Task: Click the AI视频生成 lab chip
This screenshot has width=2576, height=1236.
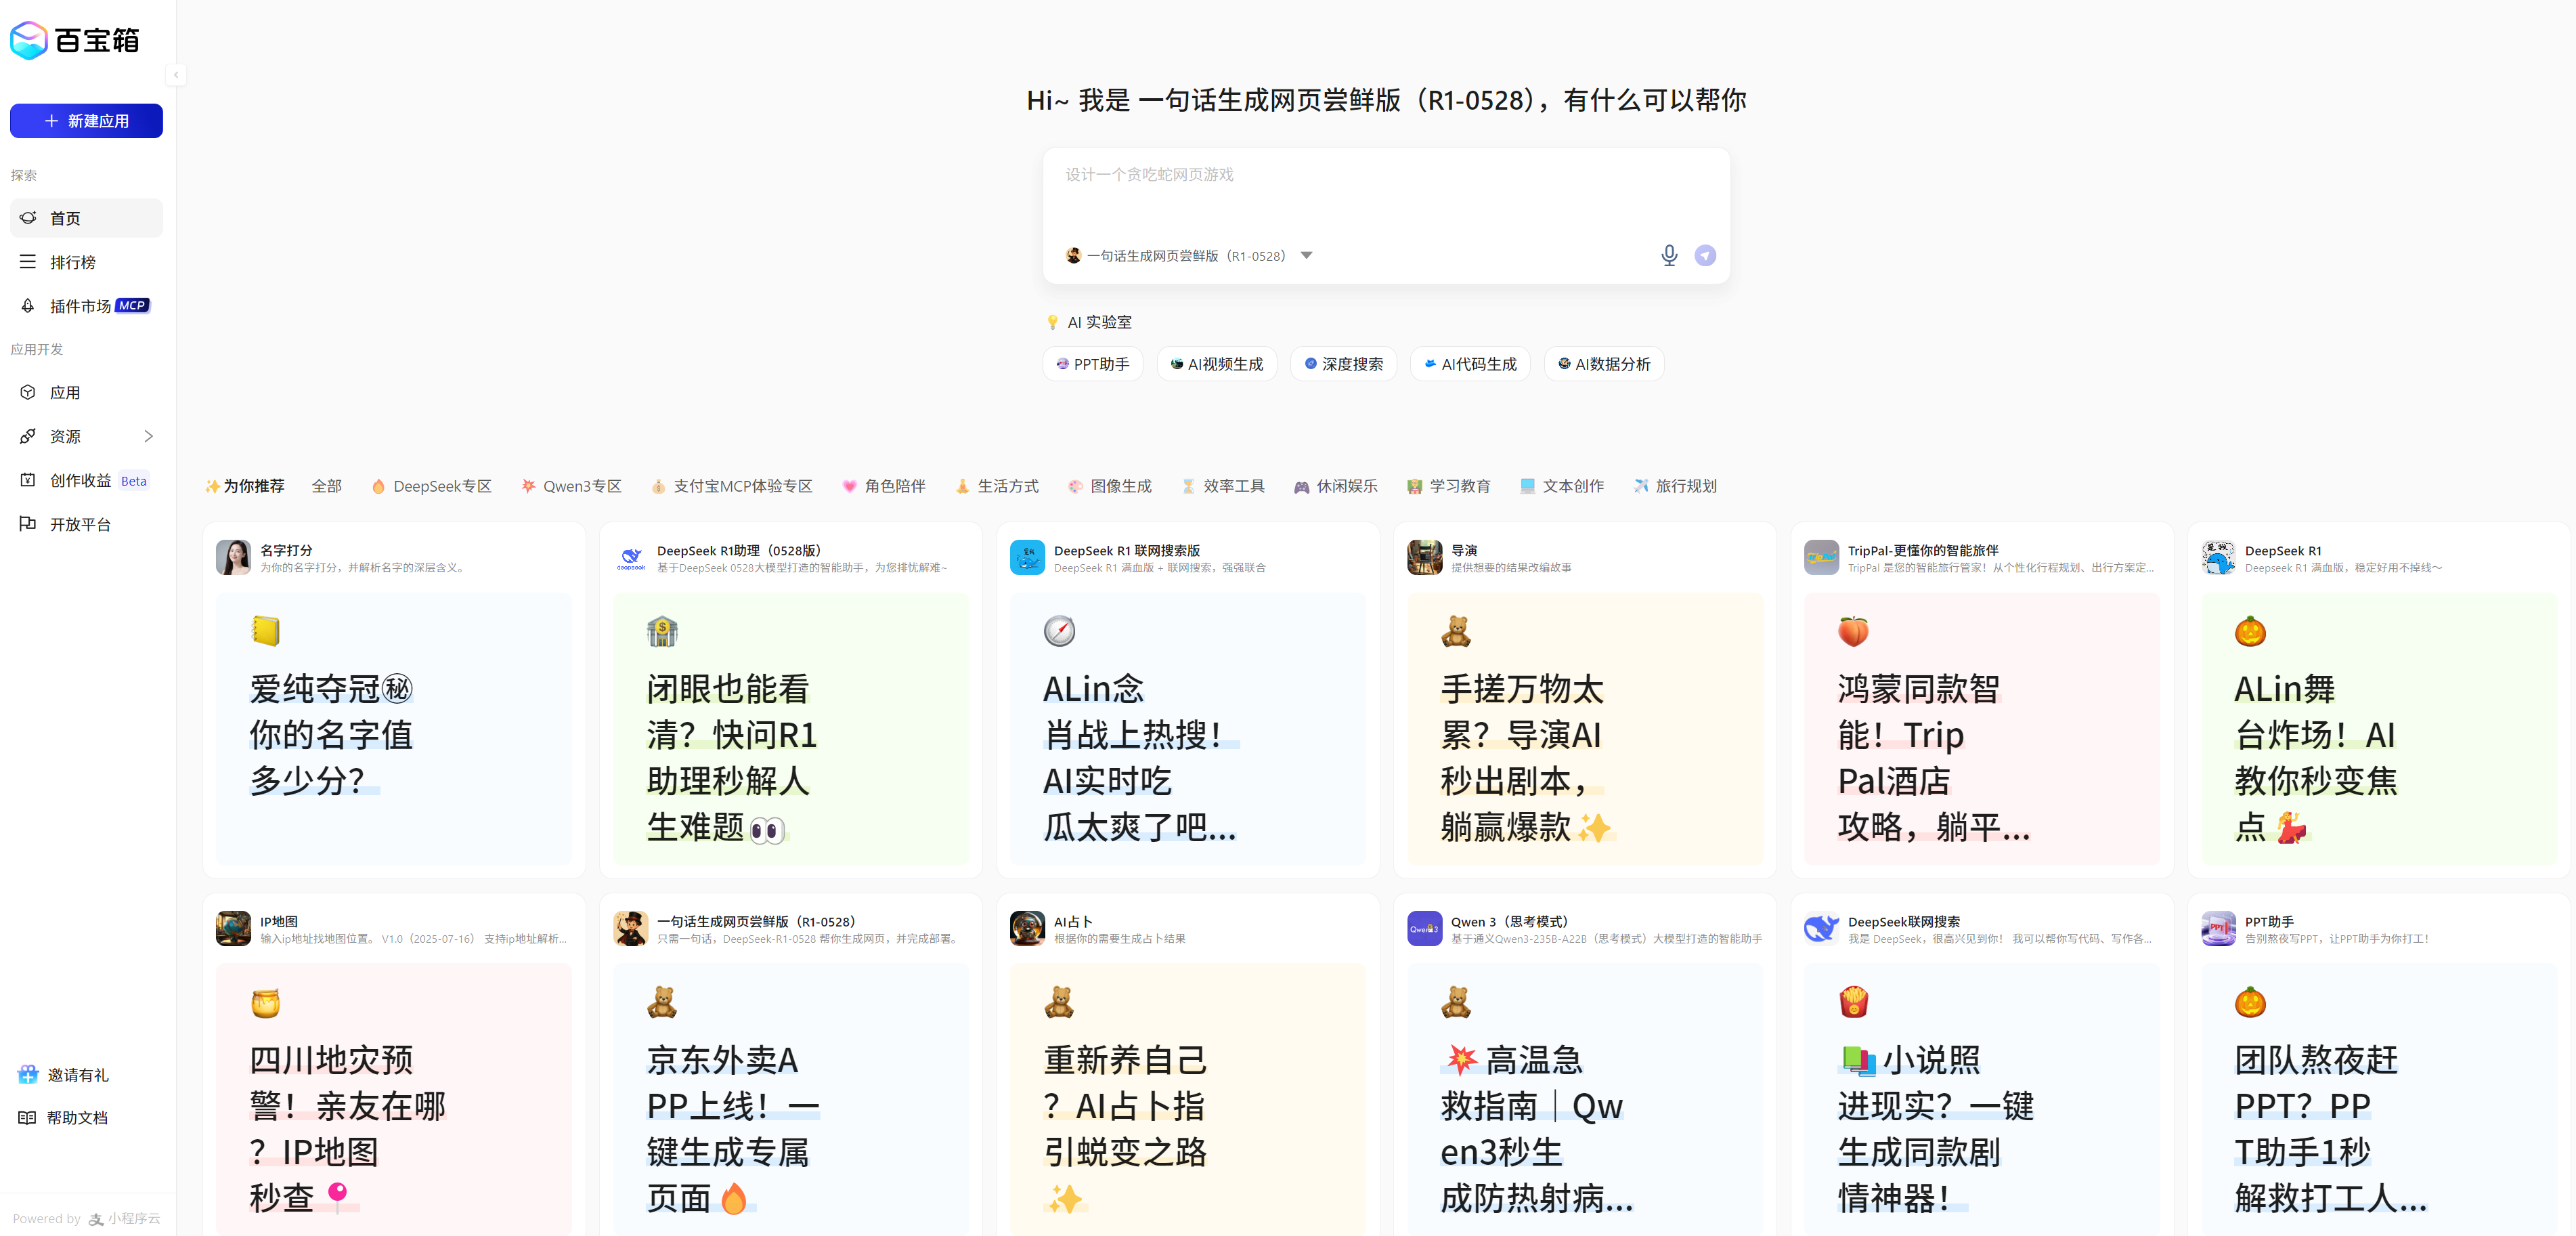Action: coord(1217,364)
